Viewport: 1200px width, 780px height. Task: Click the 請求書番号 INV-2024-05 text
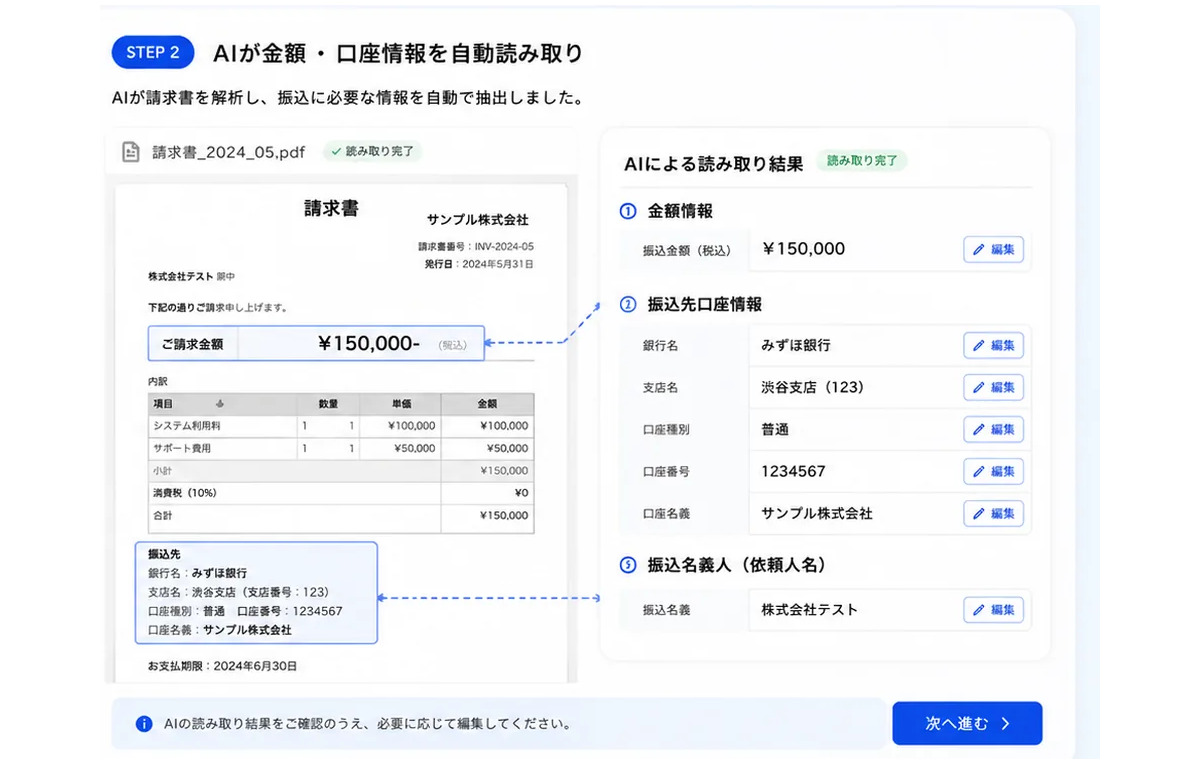pyautogui.click(x=475, y=246)
